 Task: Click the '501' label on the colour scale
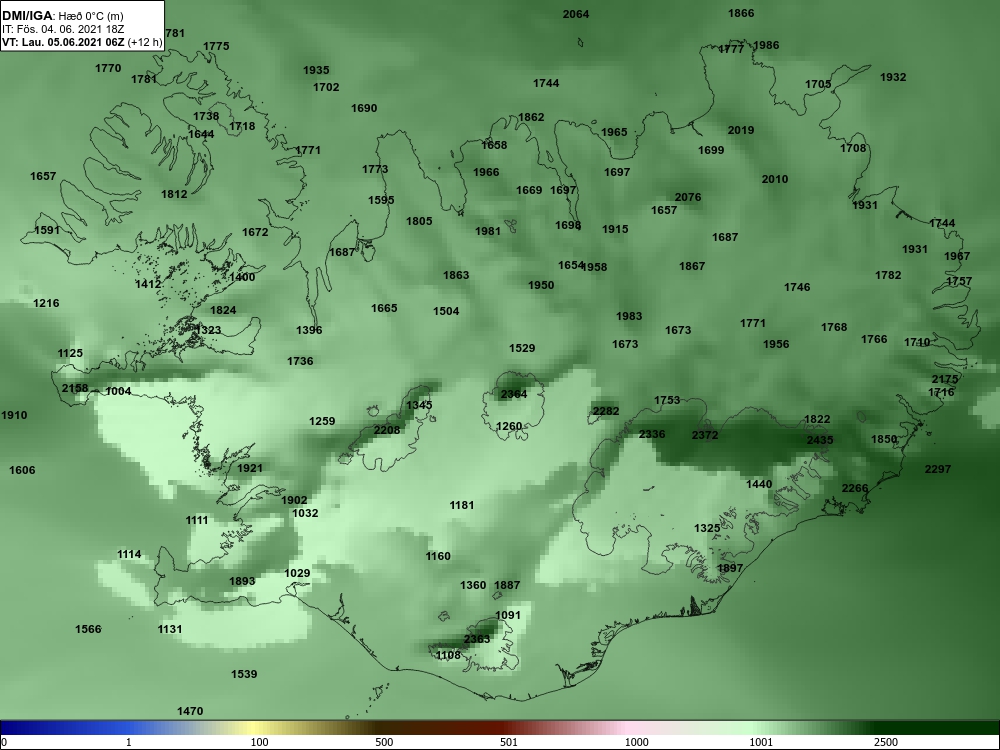[x=510, y=742]
